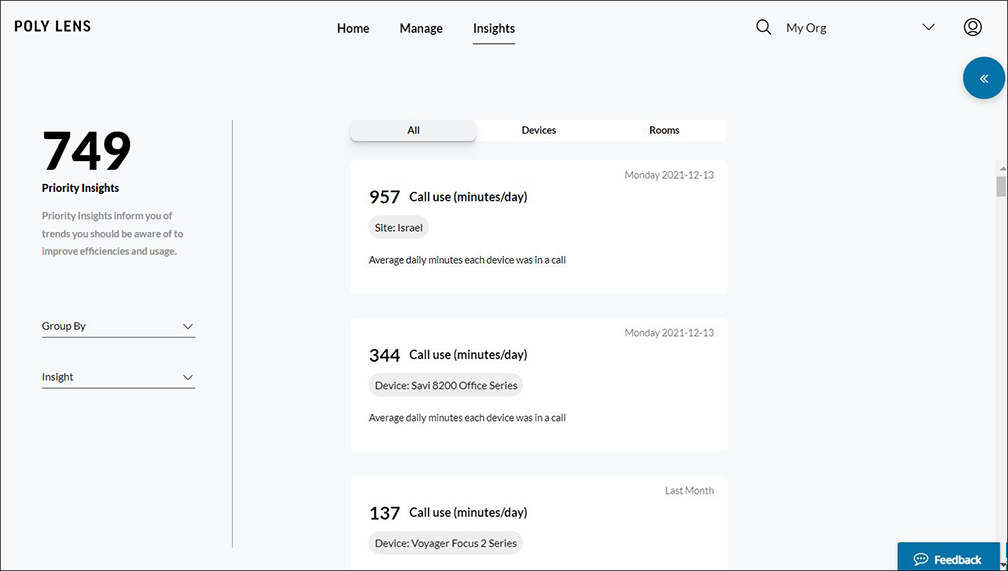This screenshot has height=571, width=1008.
Task: Open the 137 Call use insight card
Action: 539,522
